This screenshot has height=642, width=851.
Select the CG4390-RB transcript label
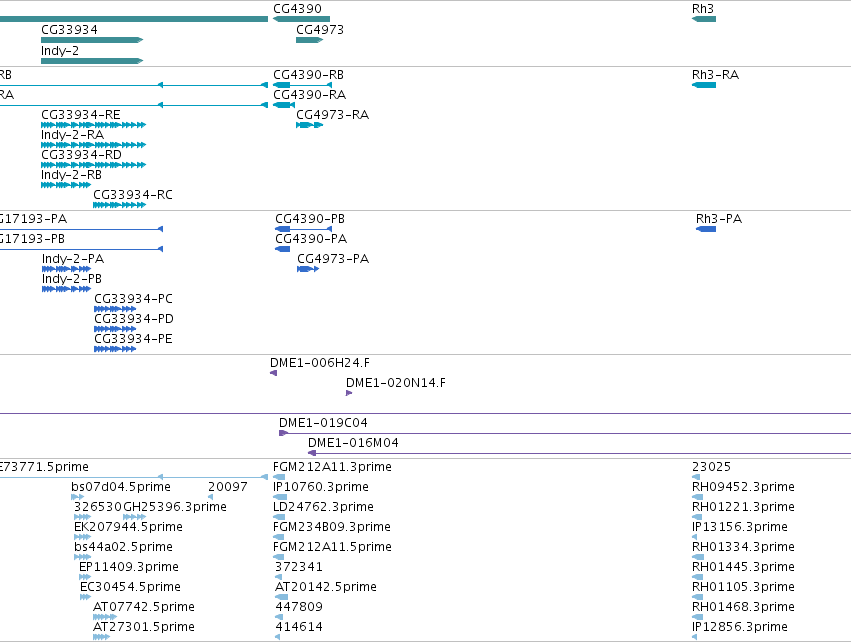coord(308,75)
